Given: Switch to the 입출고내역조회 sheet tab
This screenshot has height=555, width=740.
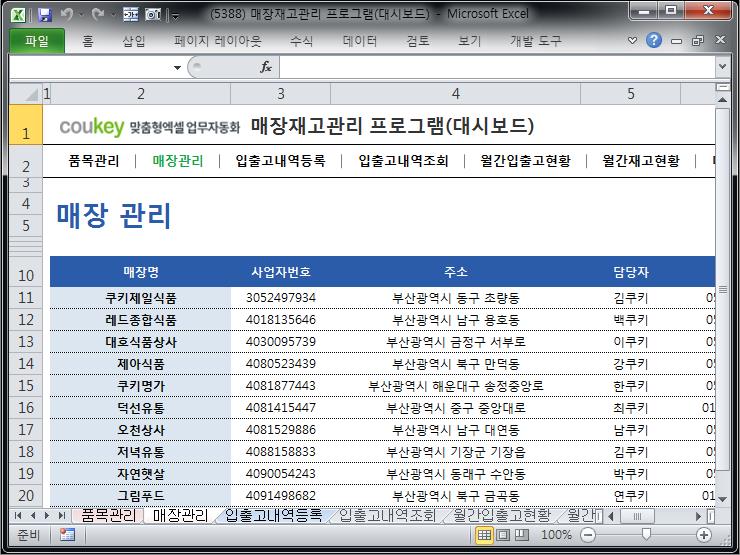Looking at the screenshot, I should tap(387, 515).
